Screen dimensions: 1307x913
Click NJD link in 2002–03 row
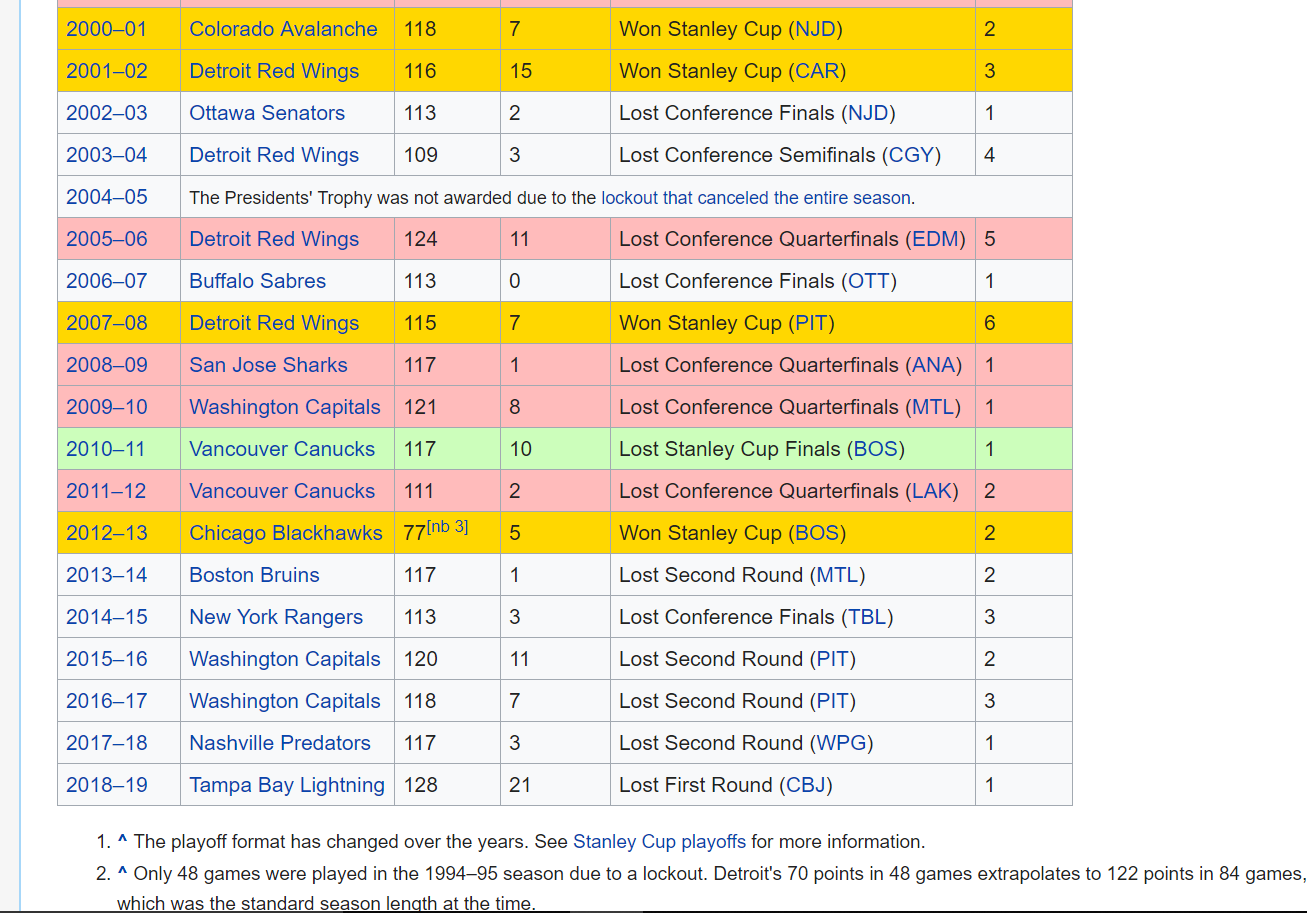point(867,113)
